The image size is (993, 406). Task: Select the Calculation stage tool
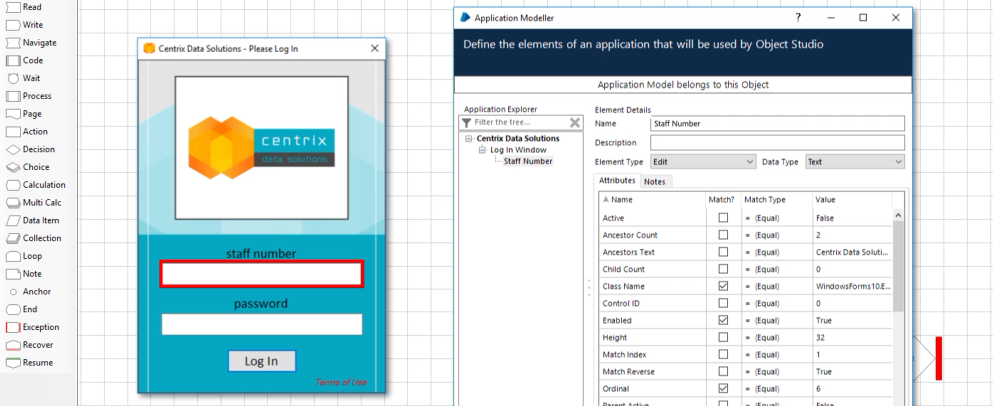point(35,184)
